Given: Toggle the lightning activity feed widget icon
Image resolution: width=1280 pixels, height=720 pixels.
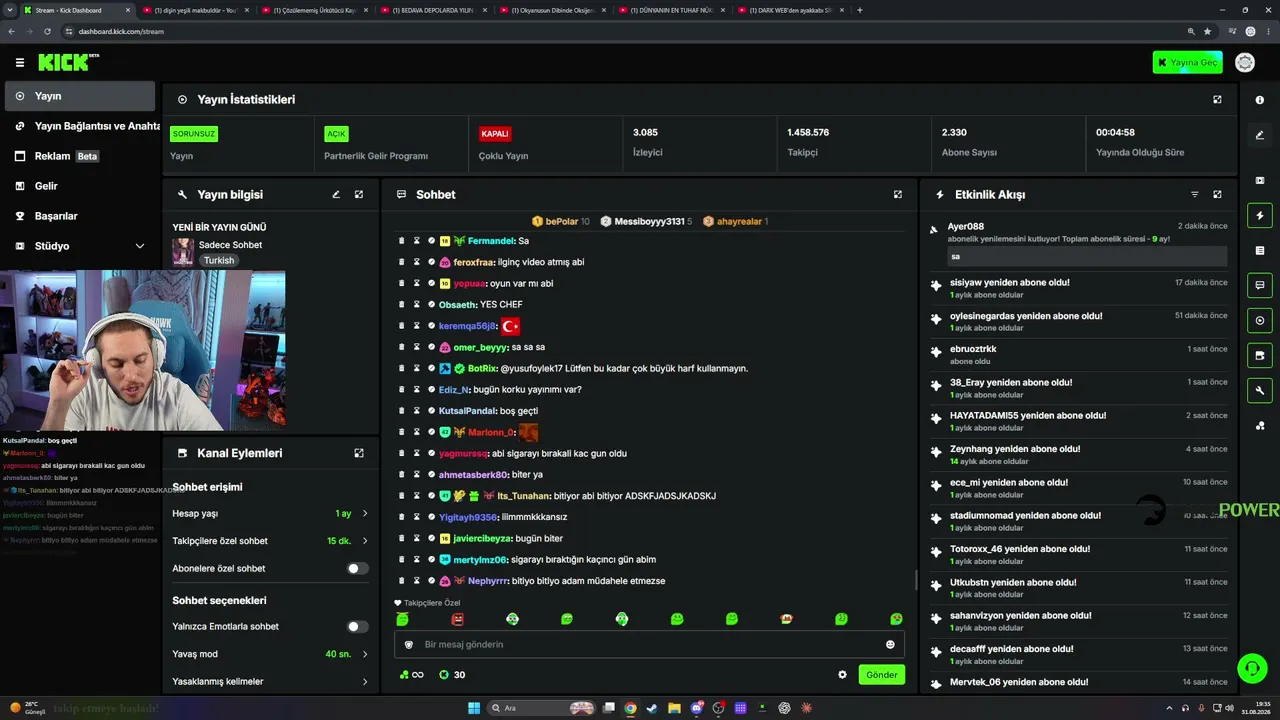Looking at the screenshot, I should pyautogui.click(x=1260, y=215).
